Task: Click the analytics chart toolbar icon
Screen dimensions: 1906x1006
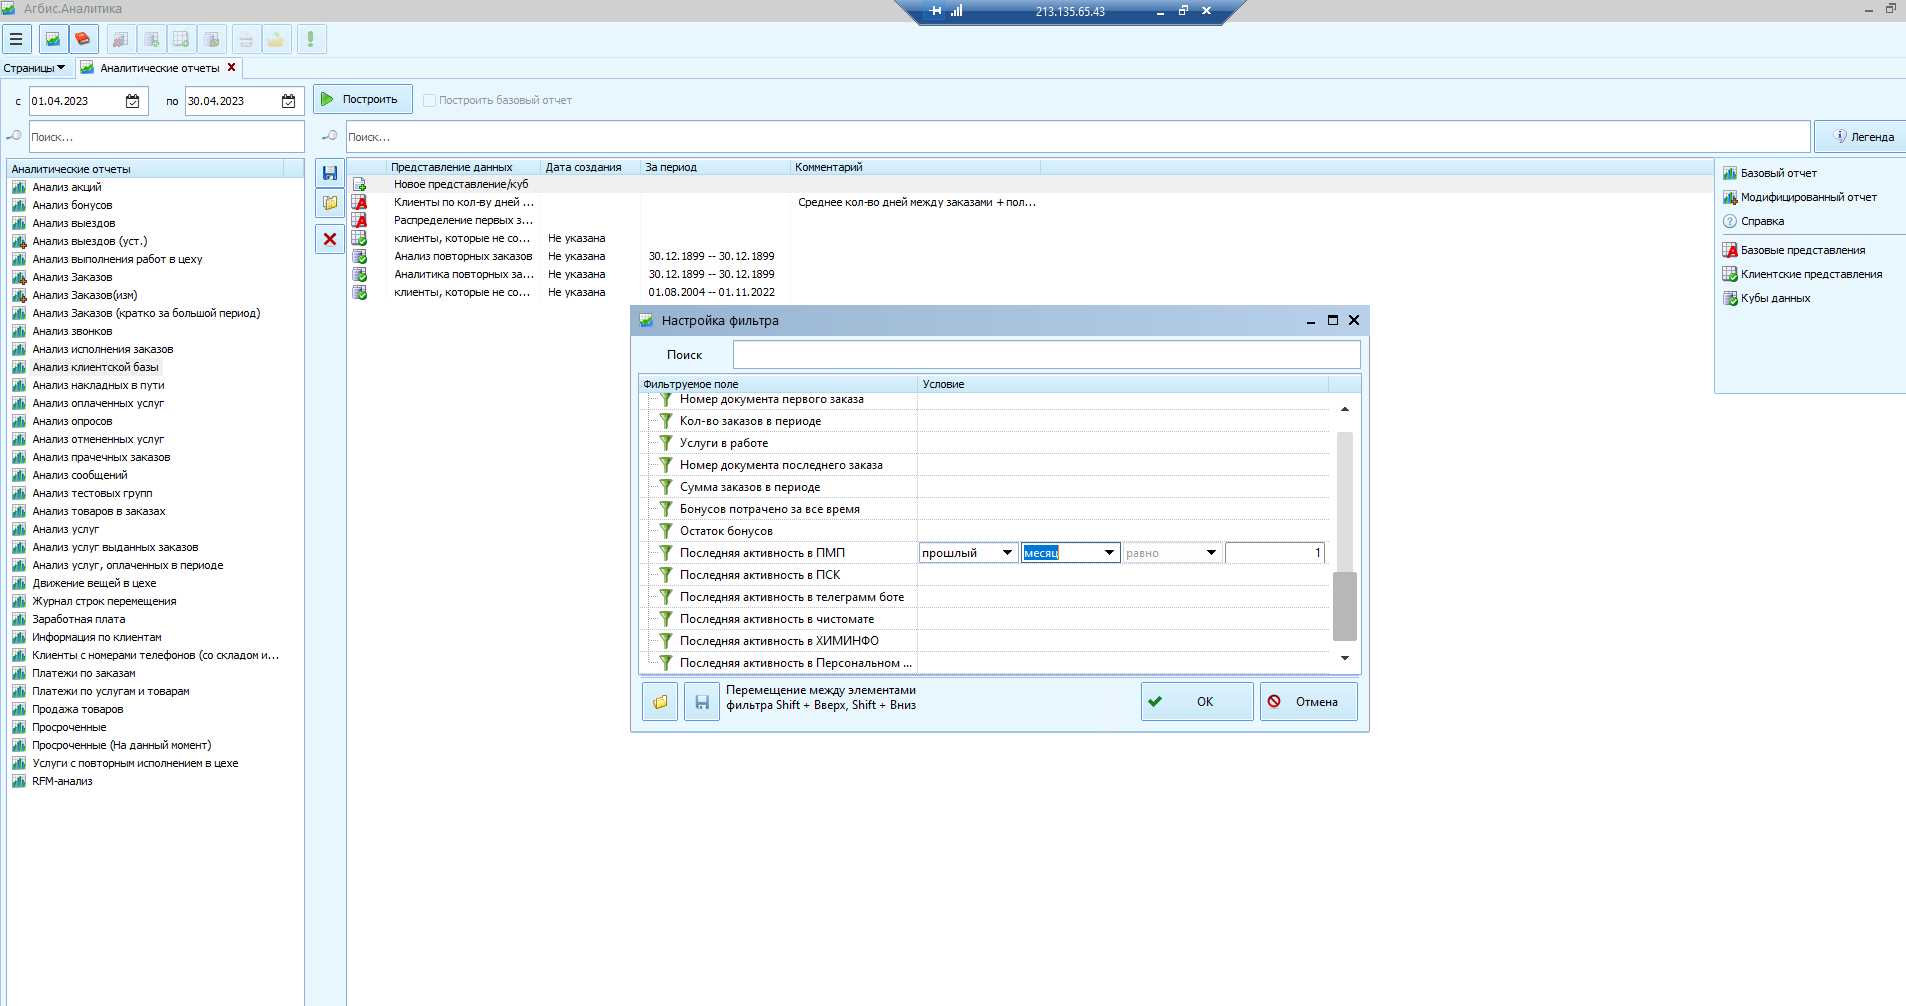Action: (53, 40)
